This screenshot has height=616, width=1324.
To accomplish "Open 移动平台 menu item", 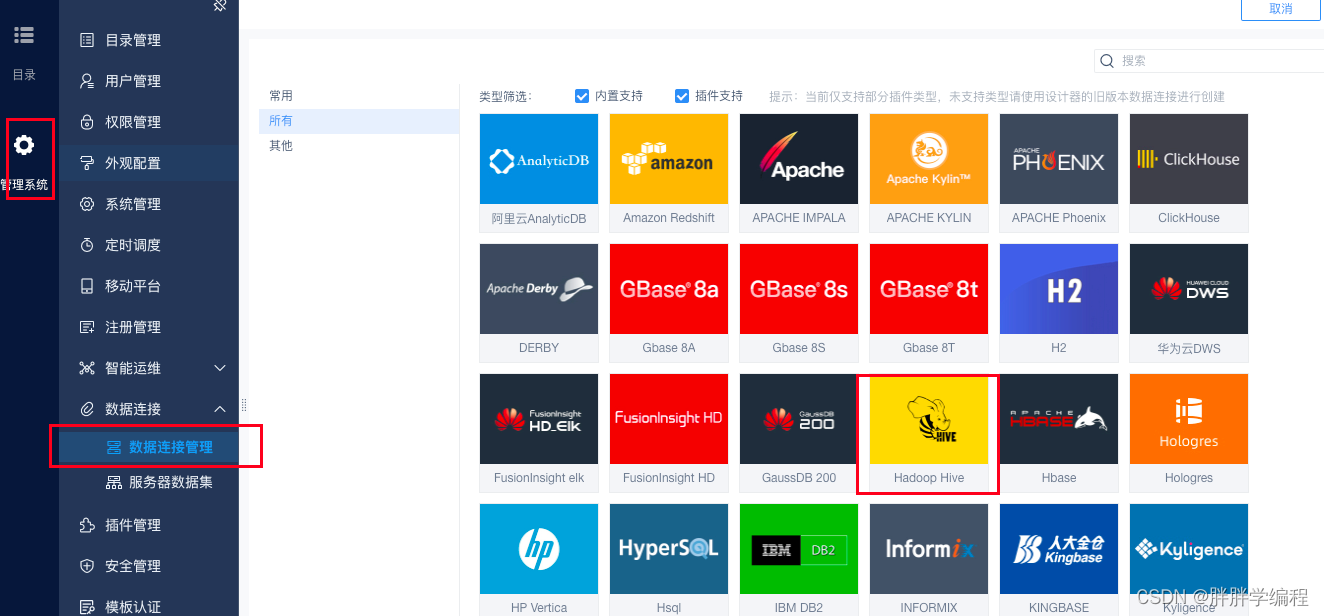I will [x=149, y=286].
